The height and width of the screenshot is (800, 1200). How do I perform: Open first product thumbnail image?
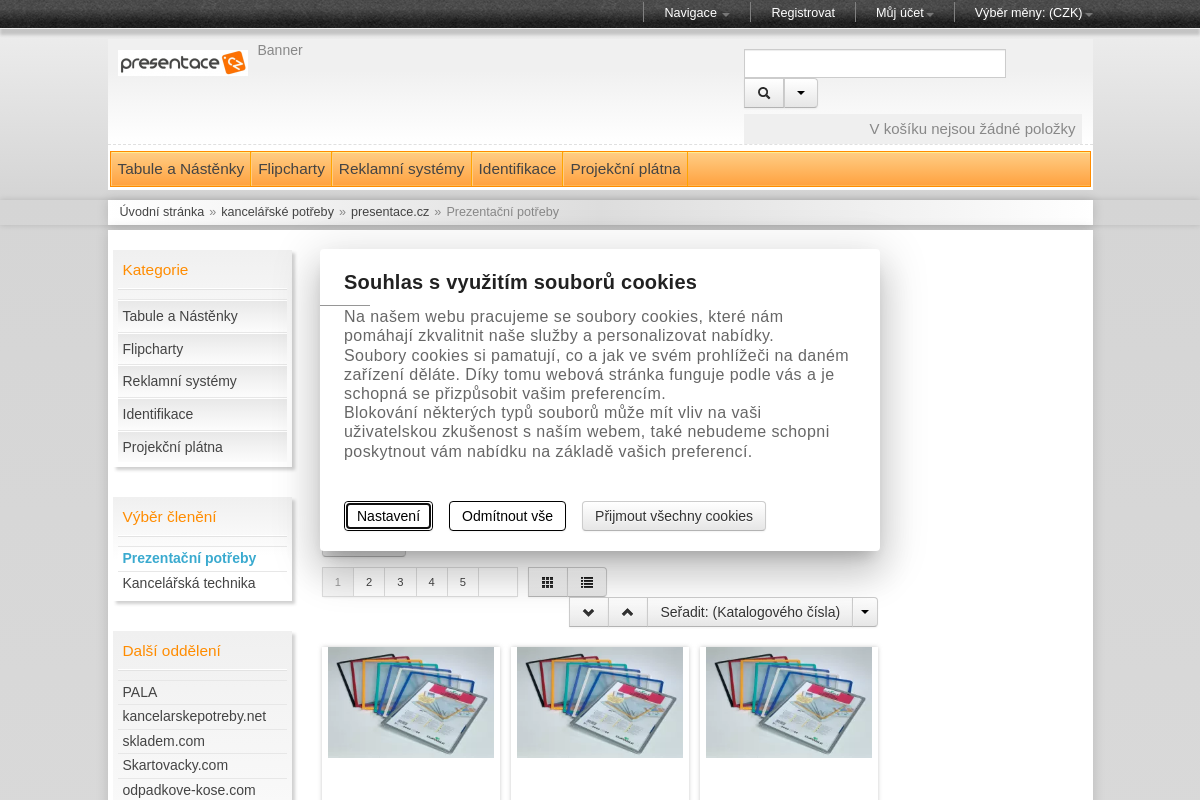coord(411,702)
